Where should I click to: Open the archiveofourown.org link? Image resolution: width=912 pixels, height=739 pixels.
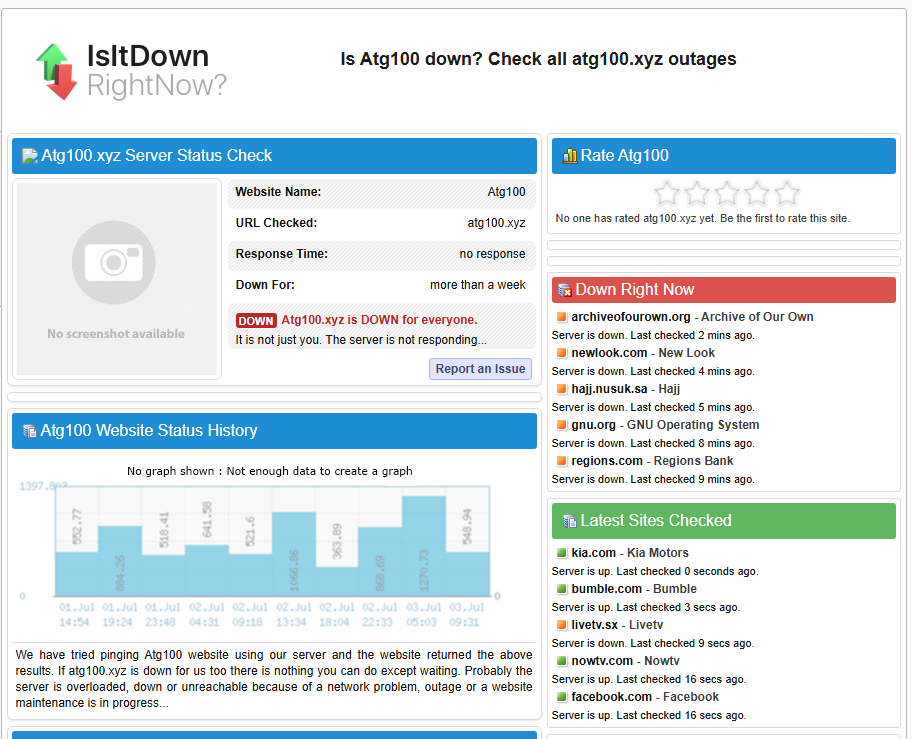(x=630, y=317)
